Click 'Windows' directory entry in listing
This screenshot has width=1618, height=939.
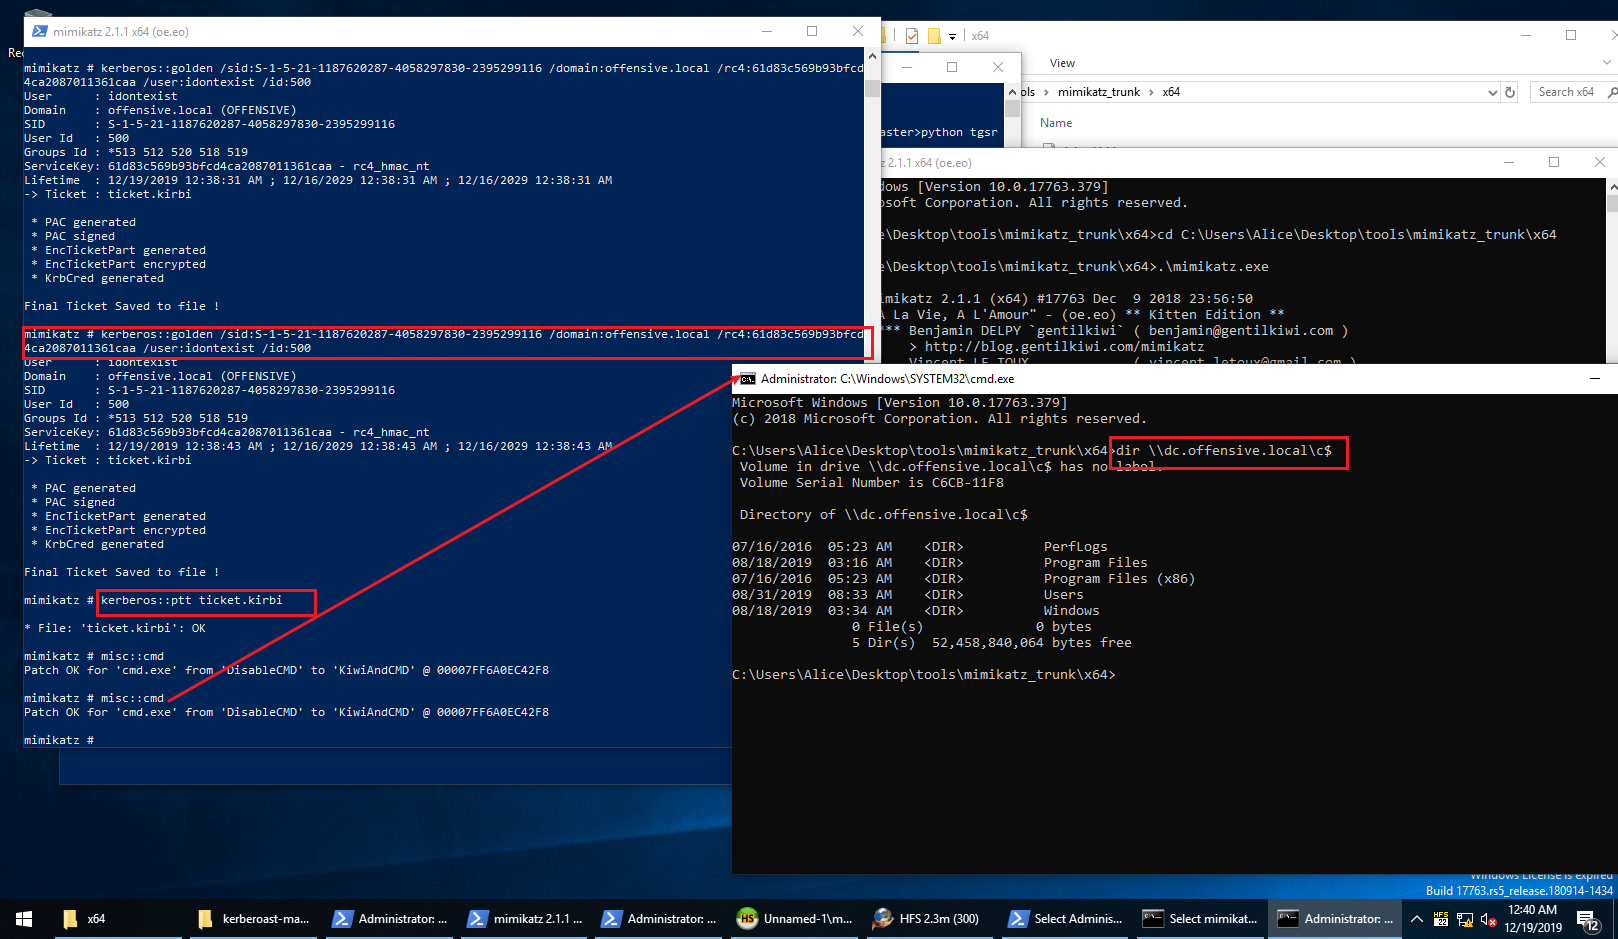pyautogui.click(x=1071, y=611)
